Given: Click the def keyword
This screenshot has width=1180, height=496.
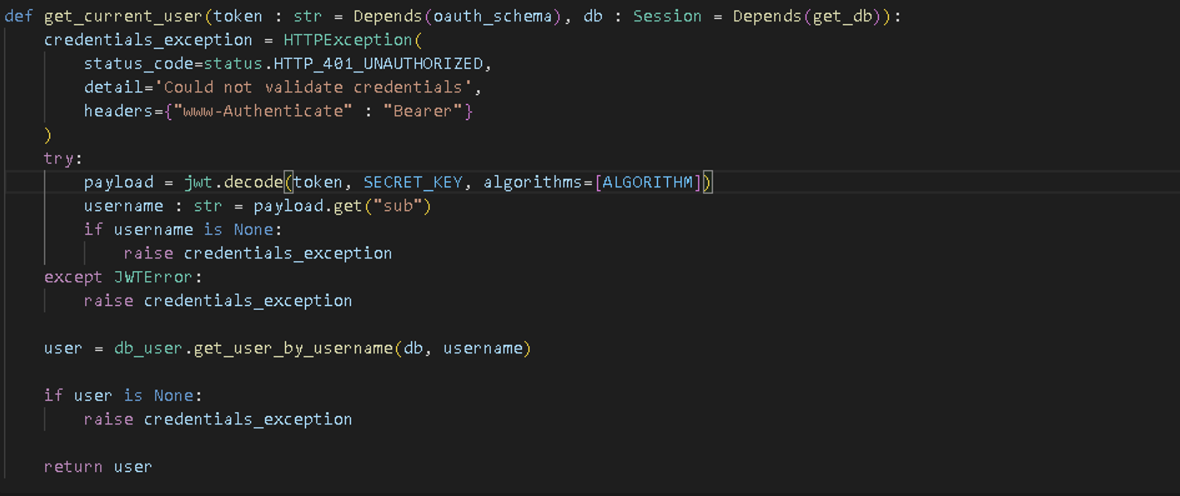Looking at the screenshot, I should tap(19, 17).
